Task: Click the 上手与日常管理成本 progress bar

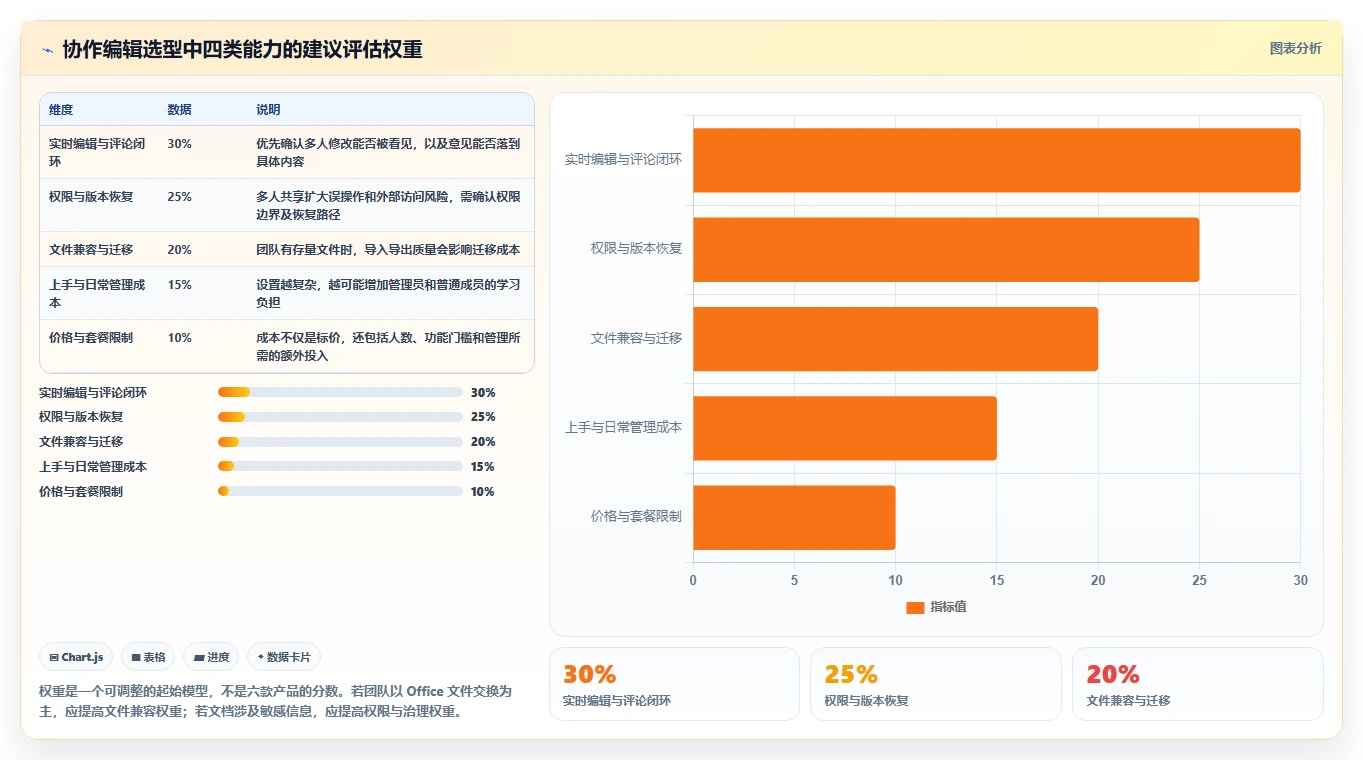Action: pos(340,466)
